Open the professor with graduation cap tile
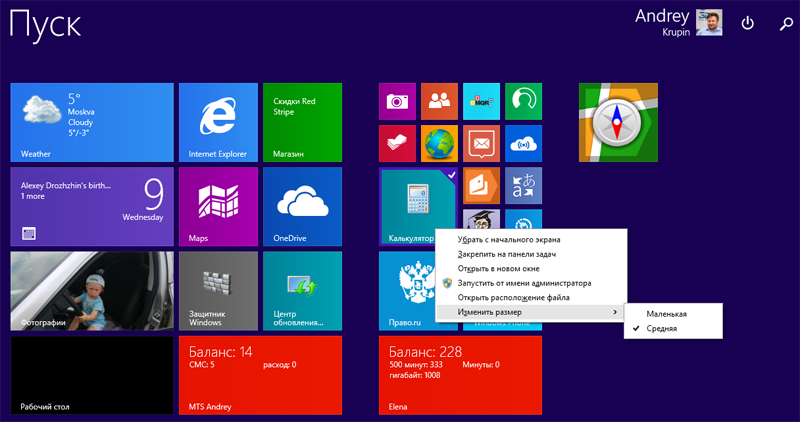Viewport: 800px width, 422px height. (481, 219)
